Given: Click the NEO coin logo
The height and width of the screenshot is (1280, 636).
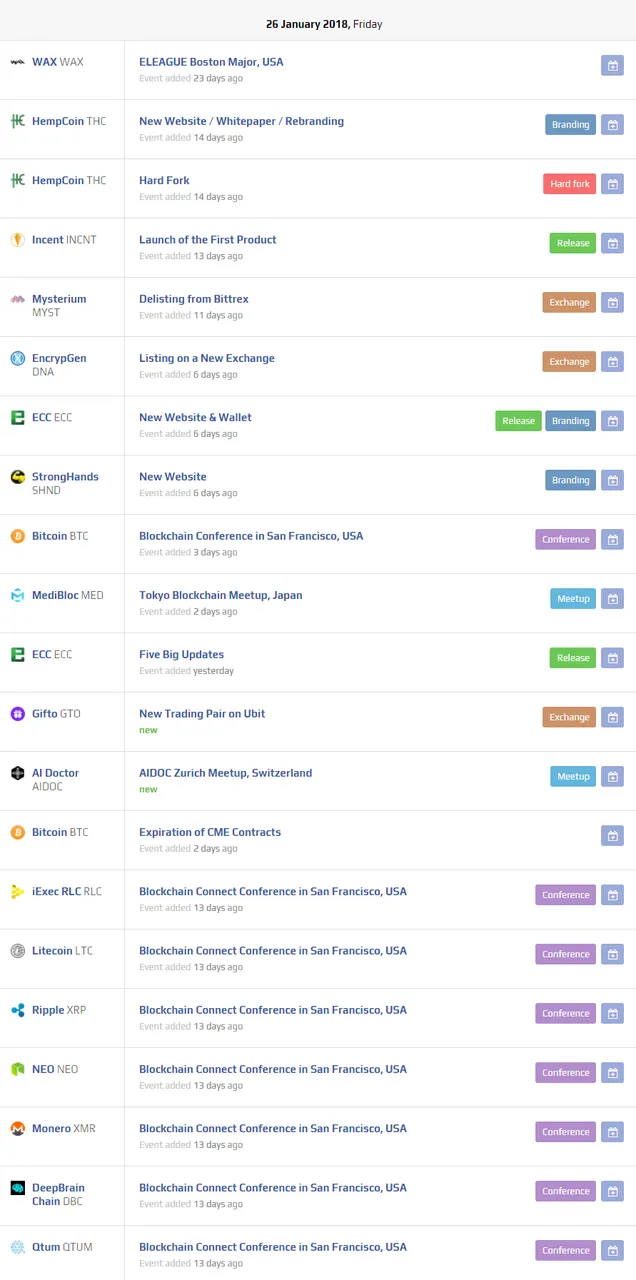Looking at the screenshot, I should tap(17, 1069).
